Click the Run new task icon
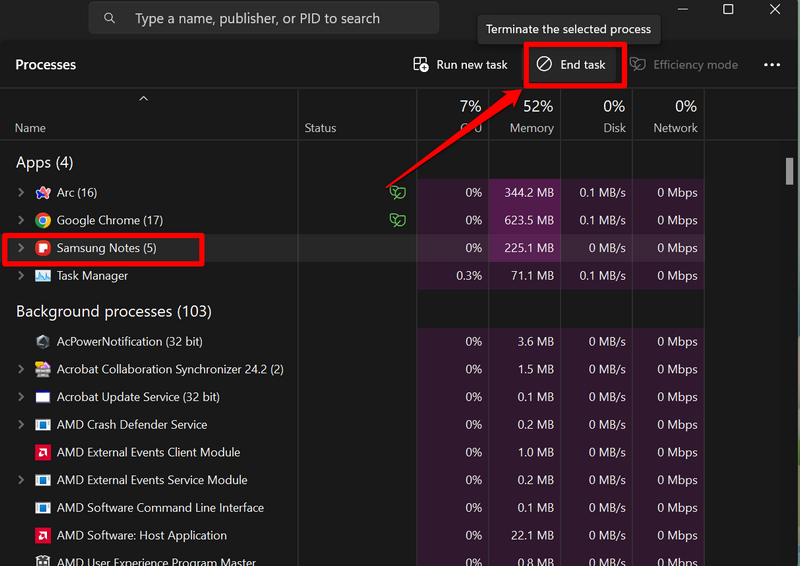Viewport: 800px width, 566px height. 421,65
